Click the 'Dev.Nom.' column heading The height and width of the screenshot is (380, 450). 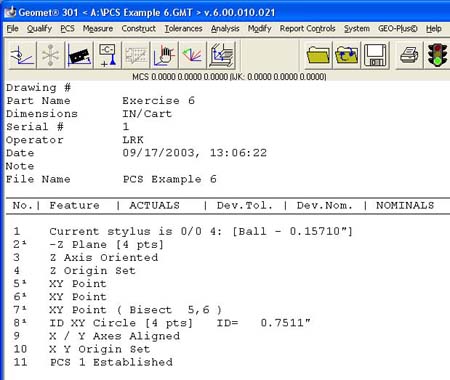(324, 205)
